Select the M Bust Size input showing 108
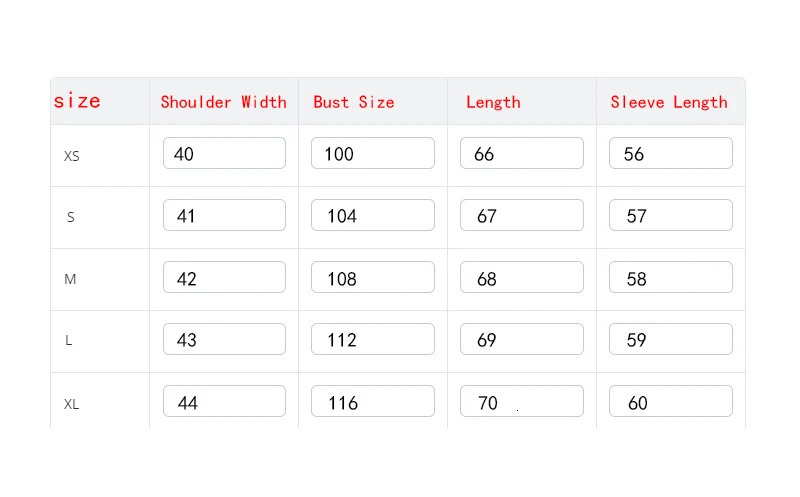 click(373, 277)
